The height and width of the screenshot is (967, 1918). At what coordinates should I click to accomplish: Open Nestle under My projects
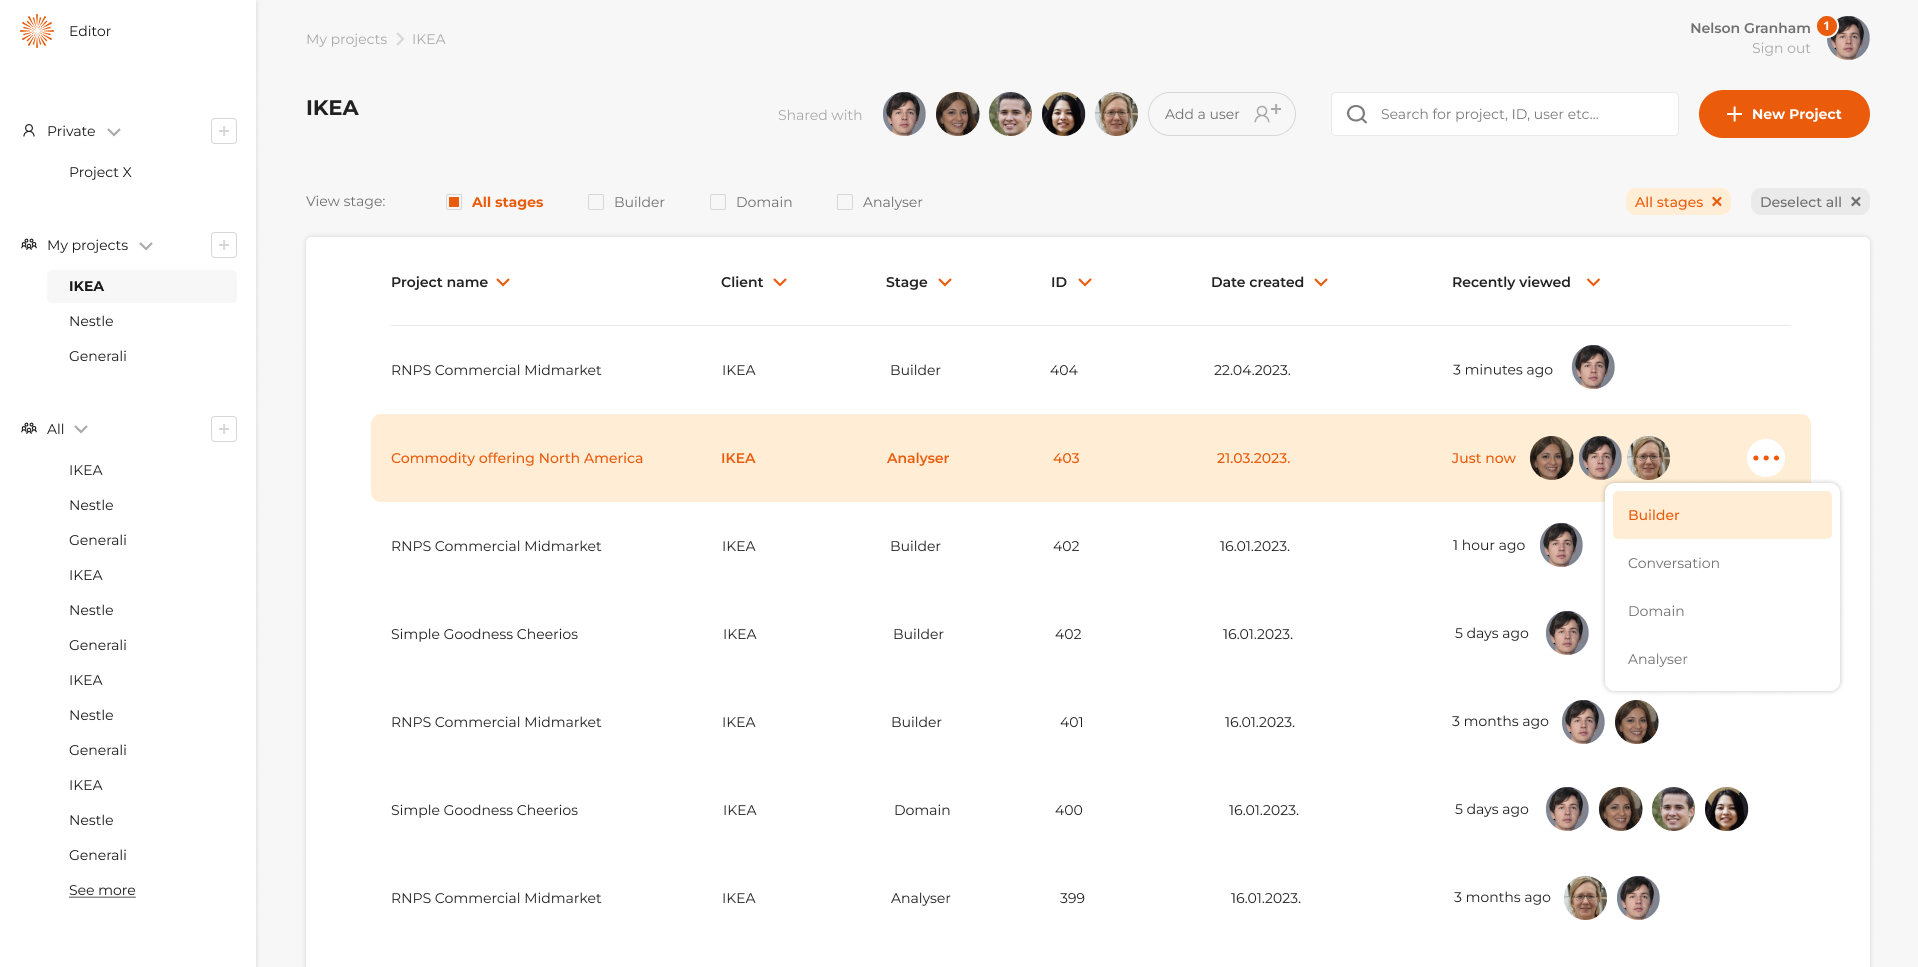(91, 321)
